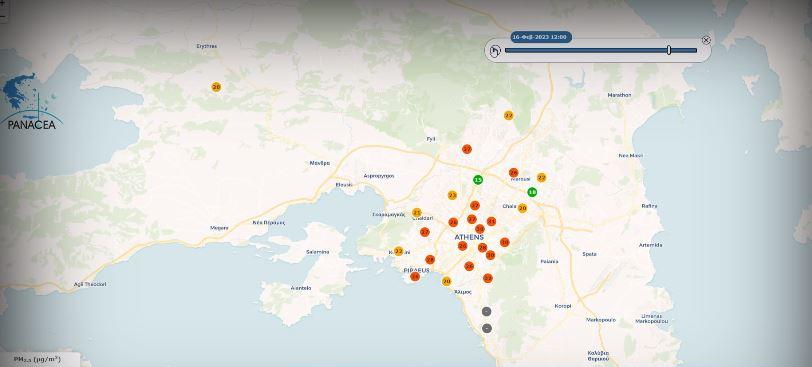
Task: Click the Koropi place label
Action: 563,306
